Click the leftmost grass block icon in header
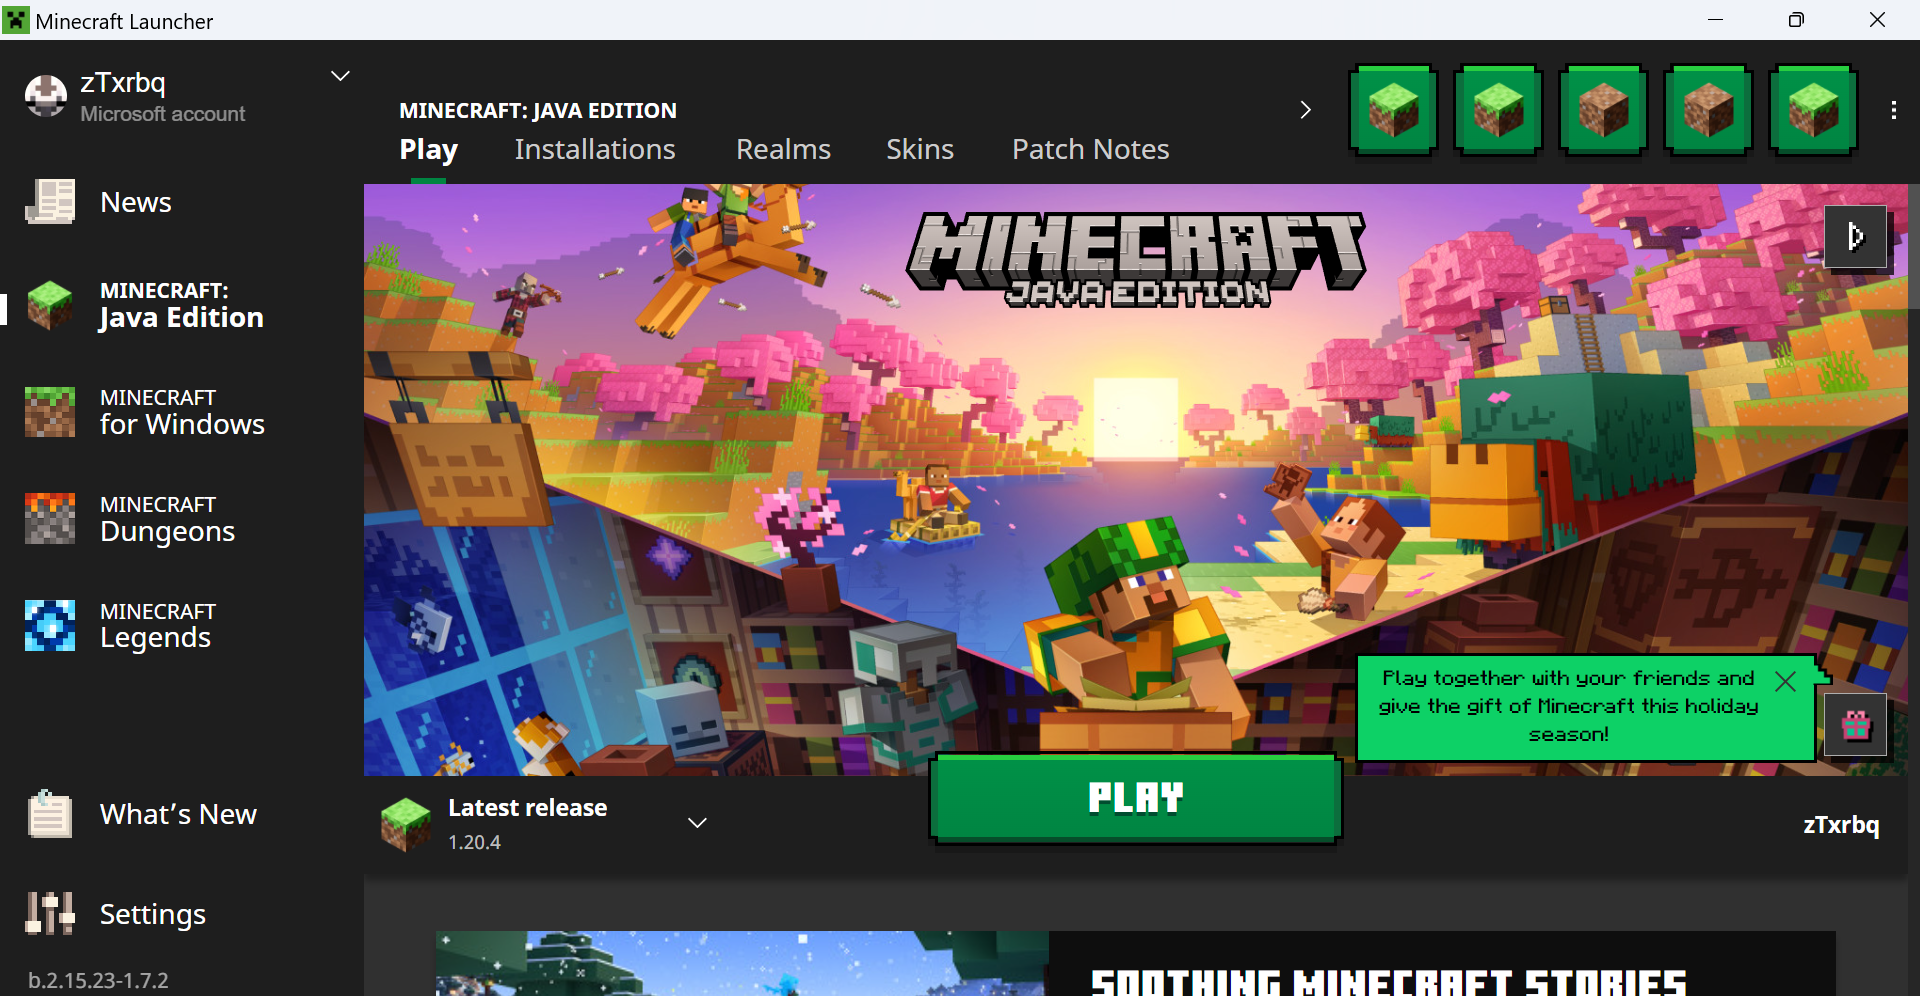Image resolution: width=1920 pixels, height=996 pixels. click(x=1393, y=110)
